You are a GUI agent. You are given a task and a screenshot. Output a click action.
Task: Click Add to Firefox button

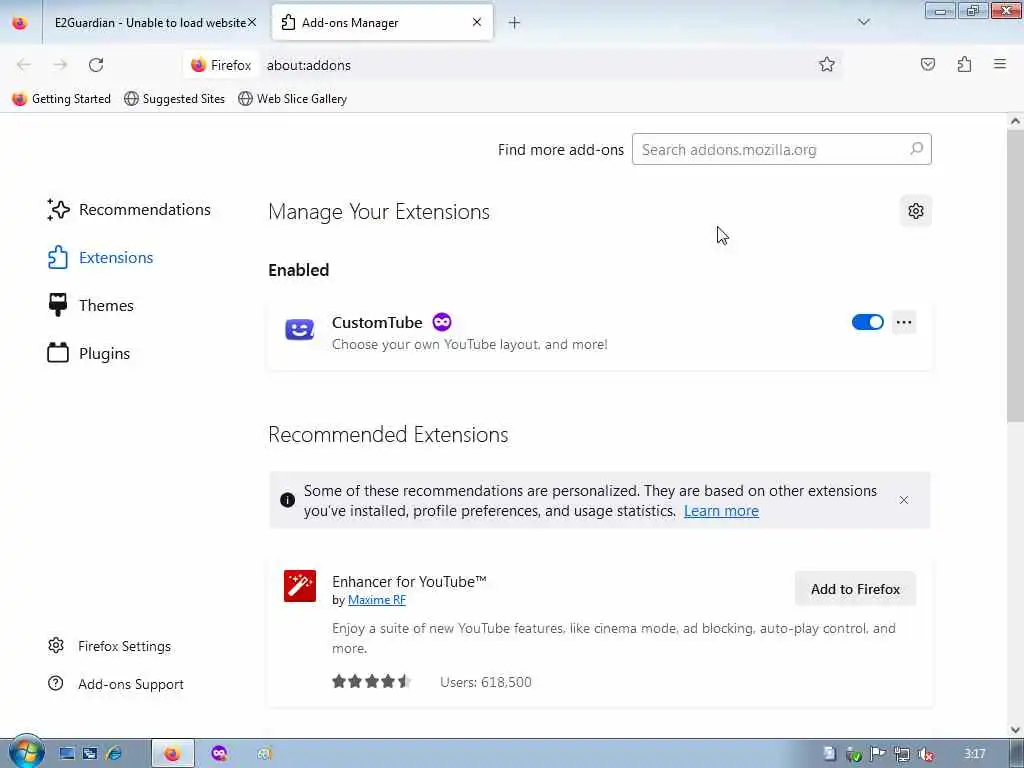[x=855, y=589]
